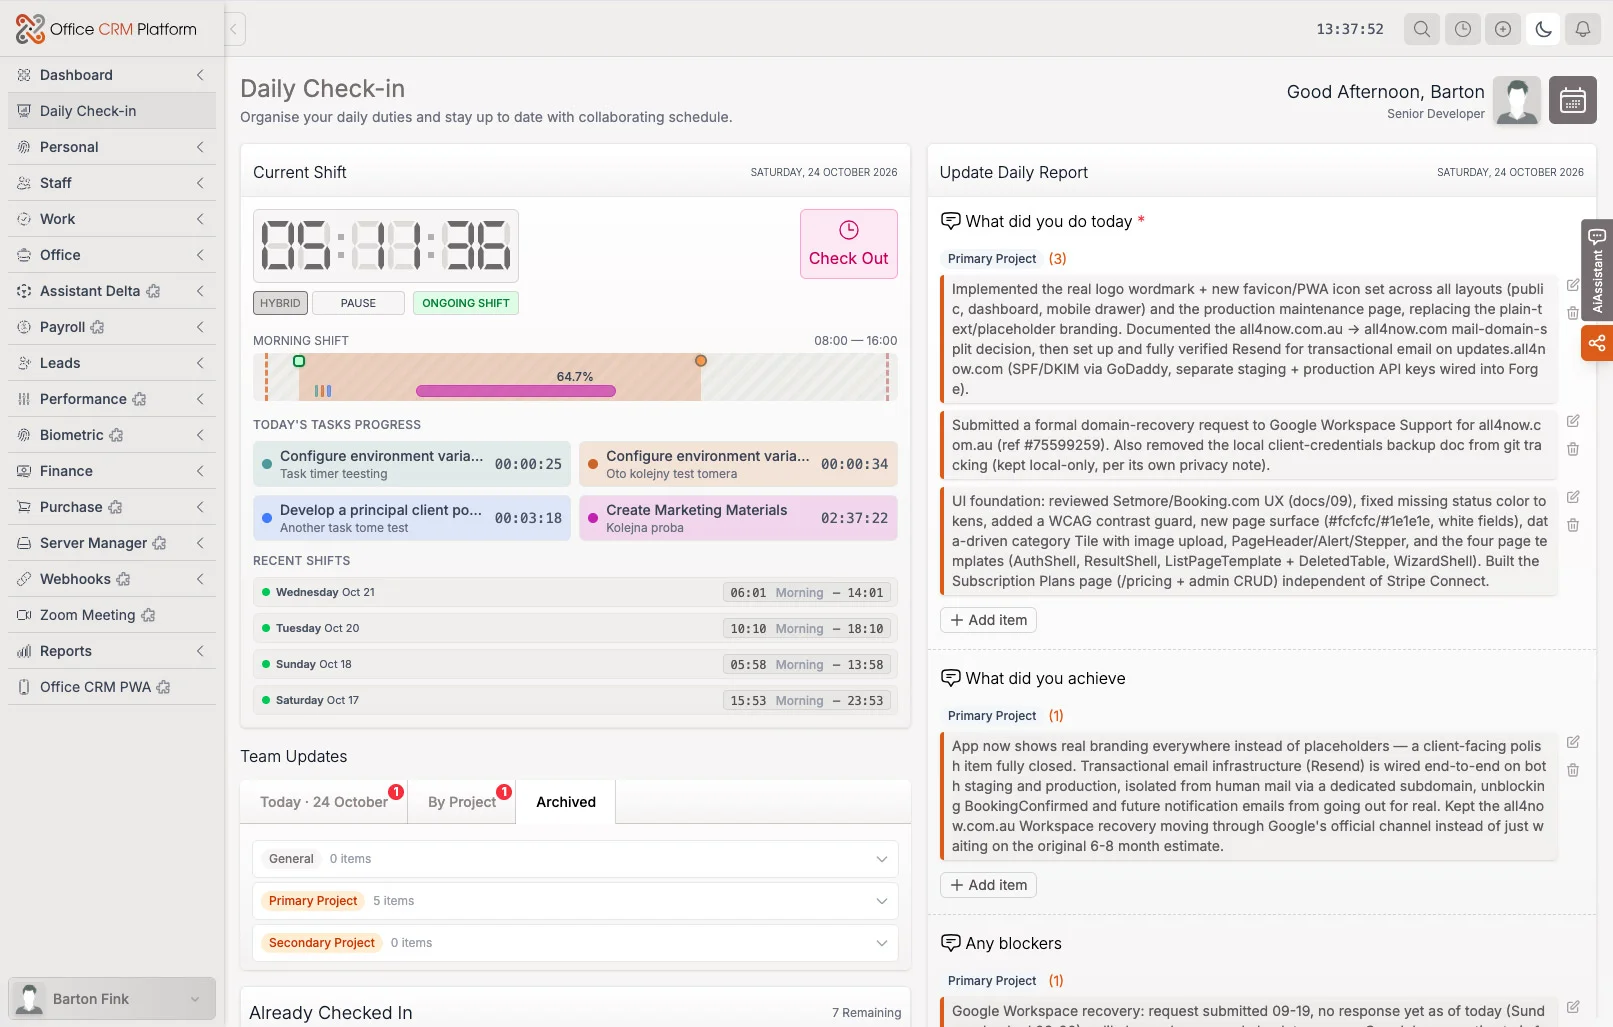
Task: Click the green check-in marker on shift timeline
Action: (299, 361)
